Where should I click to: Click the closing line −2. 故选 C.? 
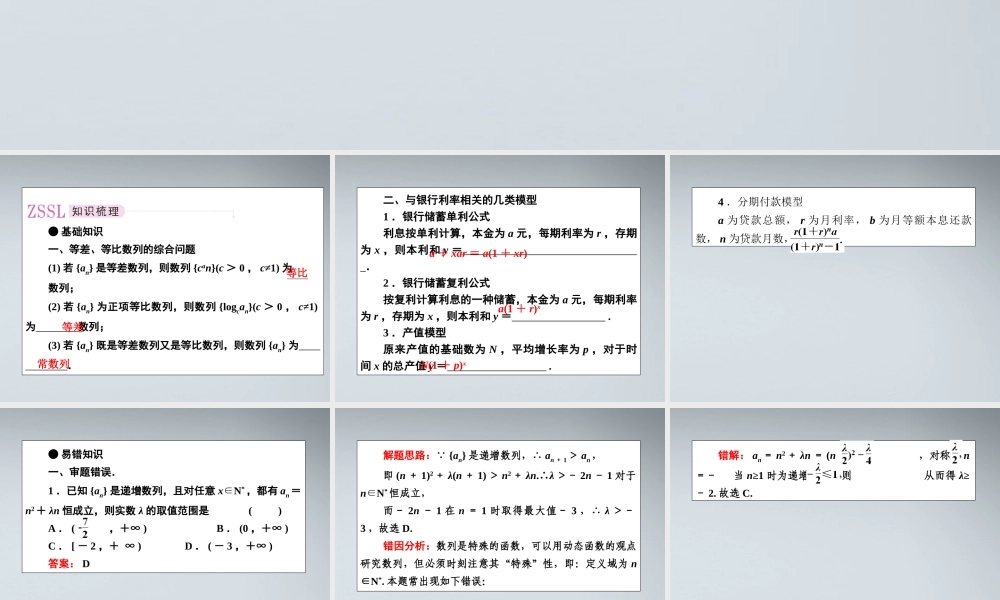click(x=725, y=493)
